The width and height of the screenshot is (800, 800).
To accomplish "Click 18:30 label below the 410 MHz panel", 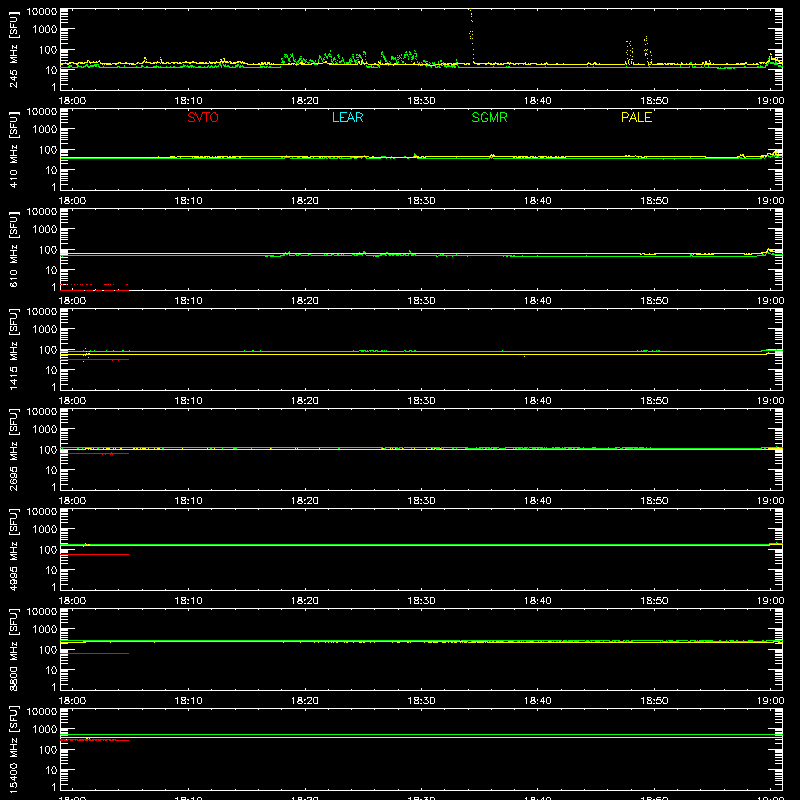I will [421, 201].
